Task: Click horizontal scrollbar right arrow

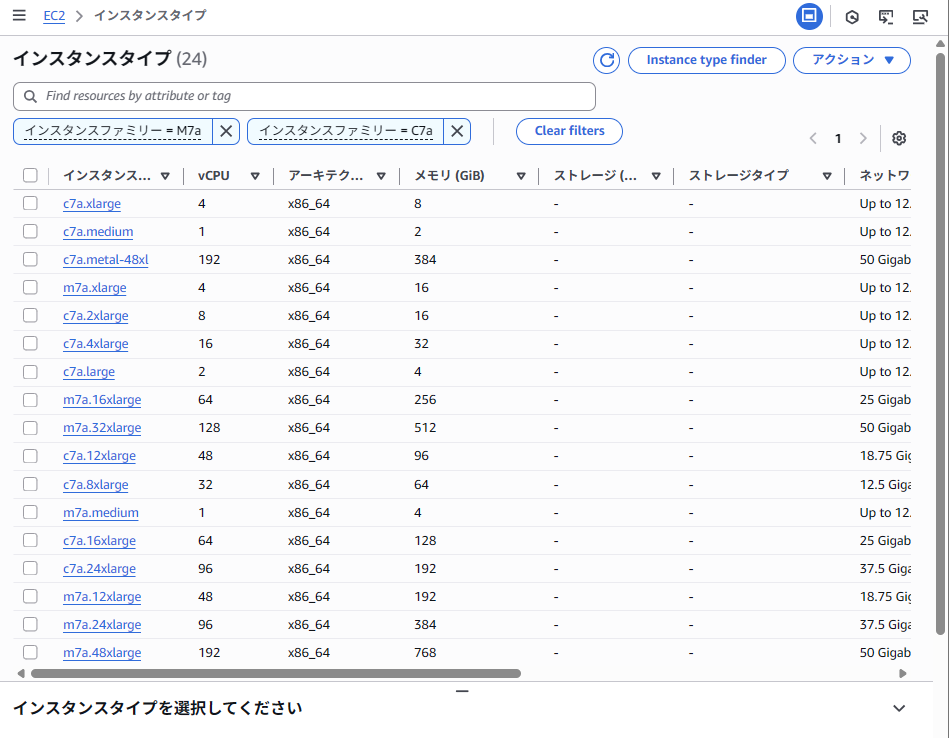Action: [903, 673]
